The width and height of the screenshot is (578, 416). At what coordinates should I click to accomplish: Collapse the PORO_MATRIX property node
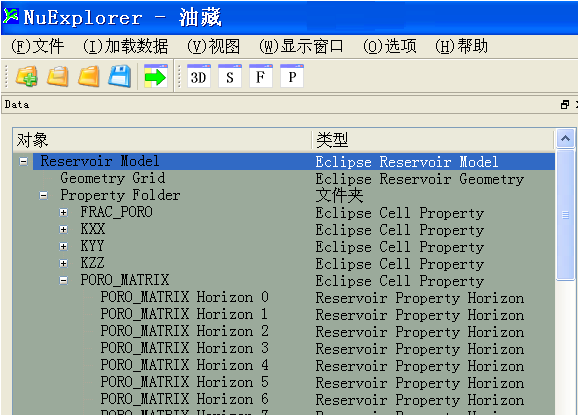(x=63, y=280)
